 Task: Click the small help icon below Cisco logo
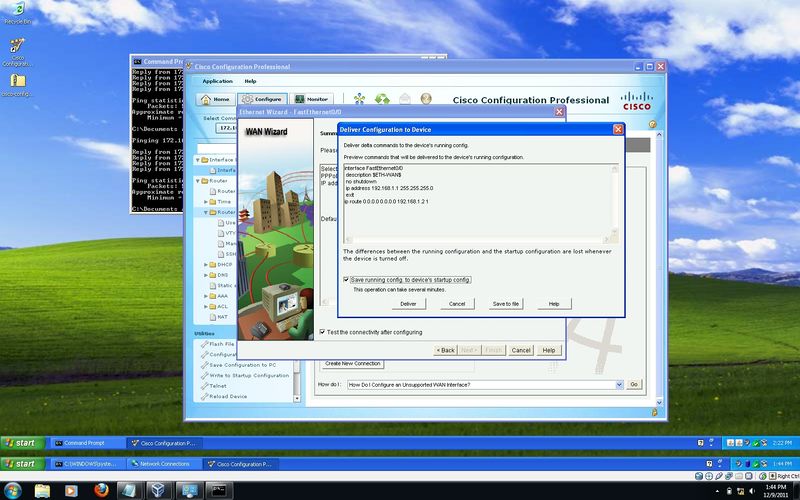[652, 124]
